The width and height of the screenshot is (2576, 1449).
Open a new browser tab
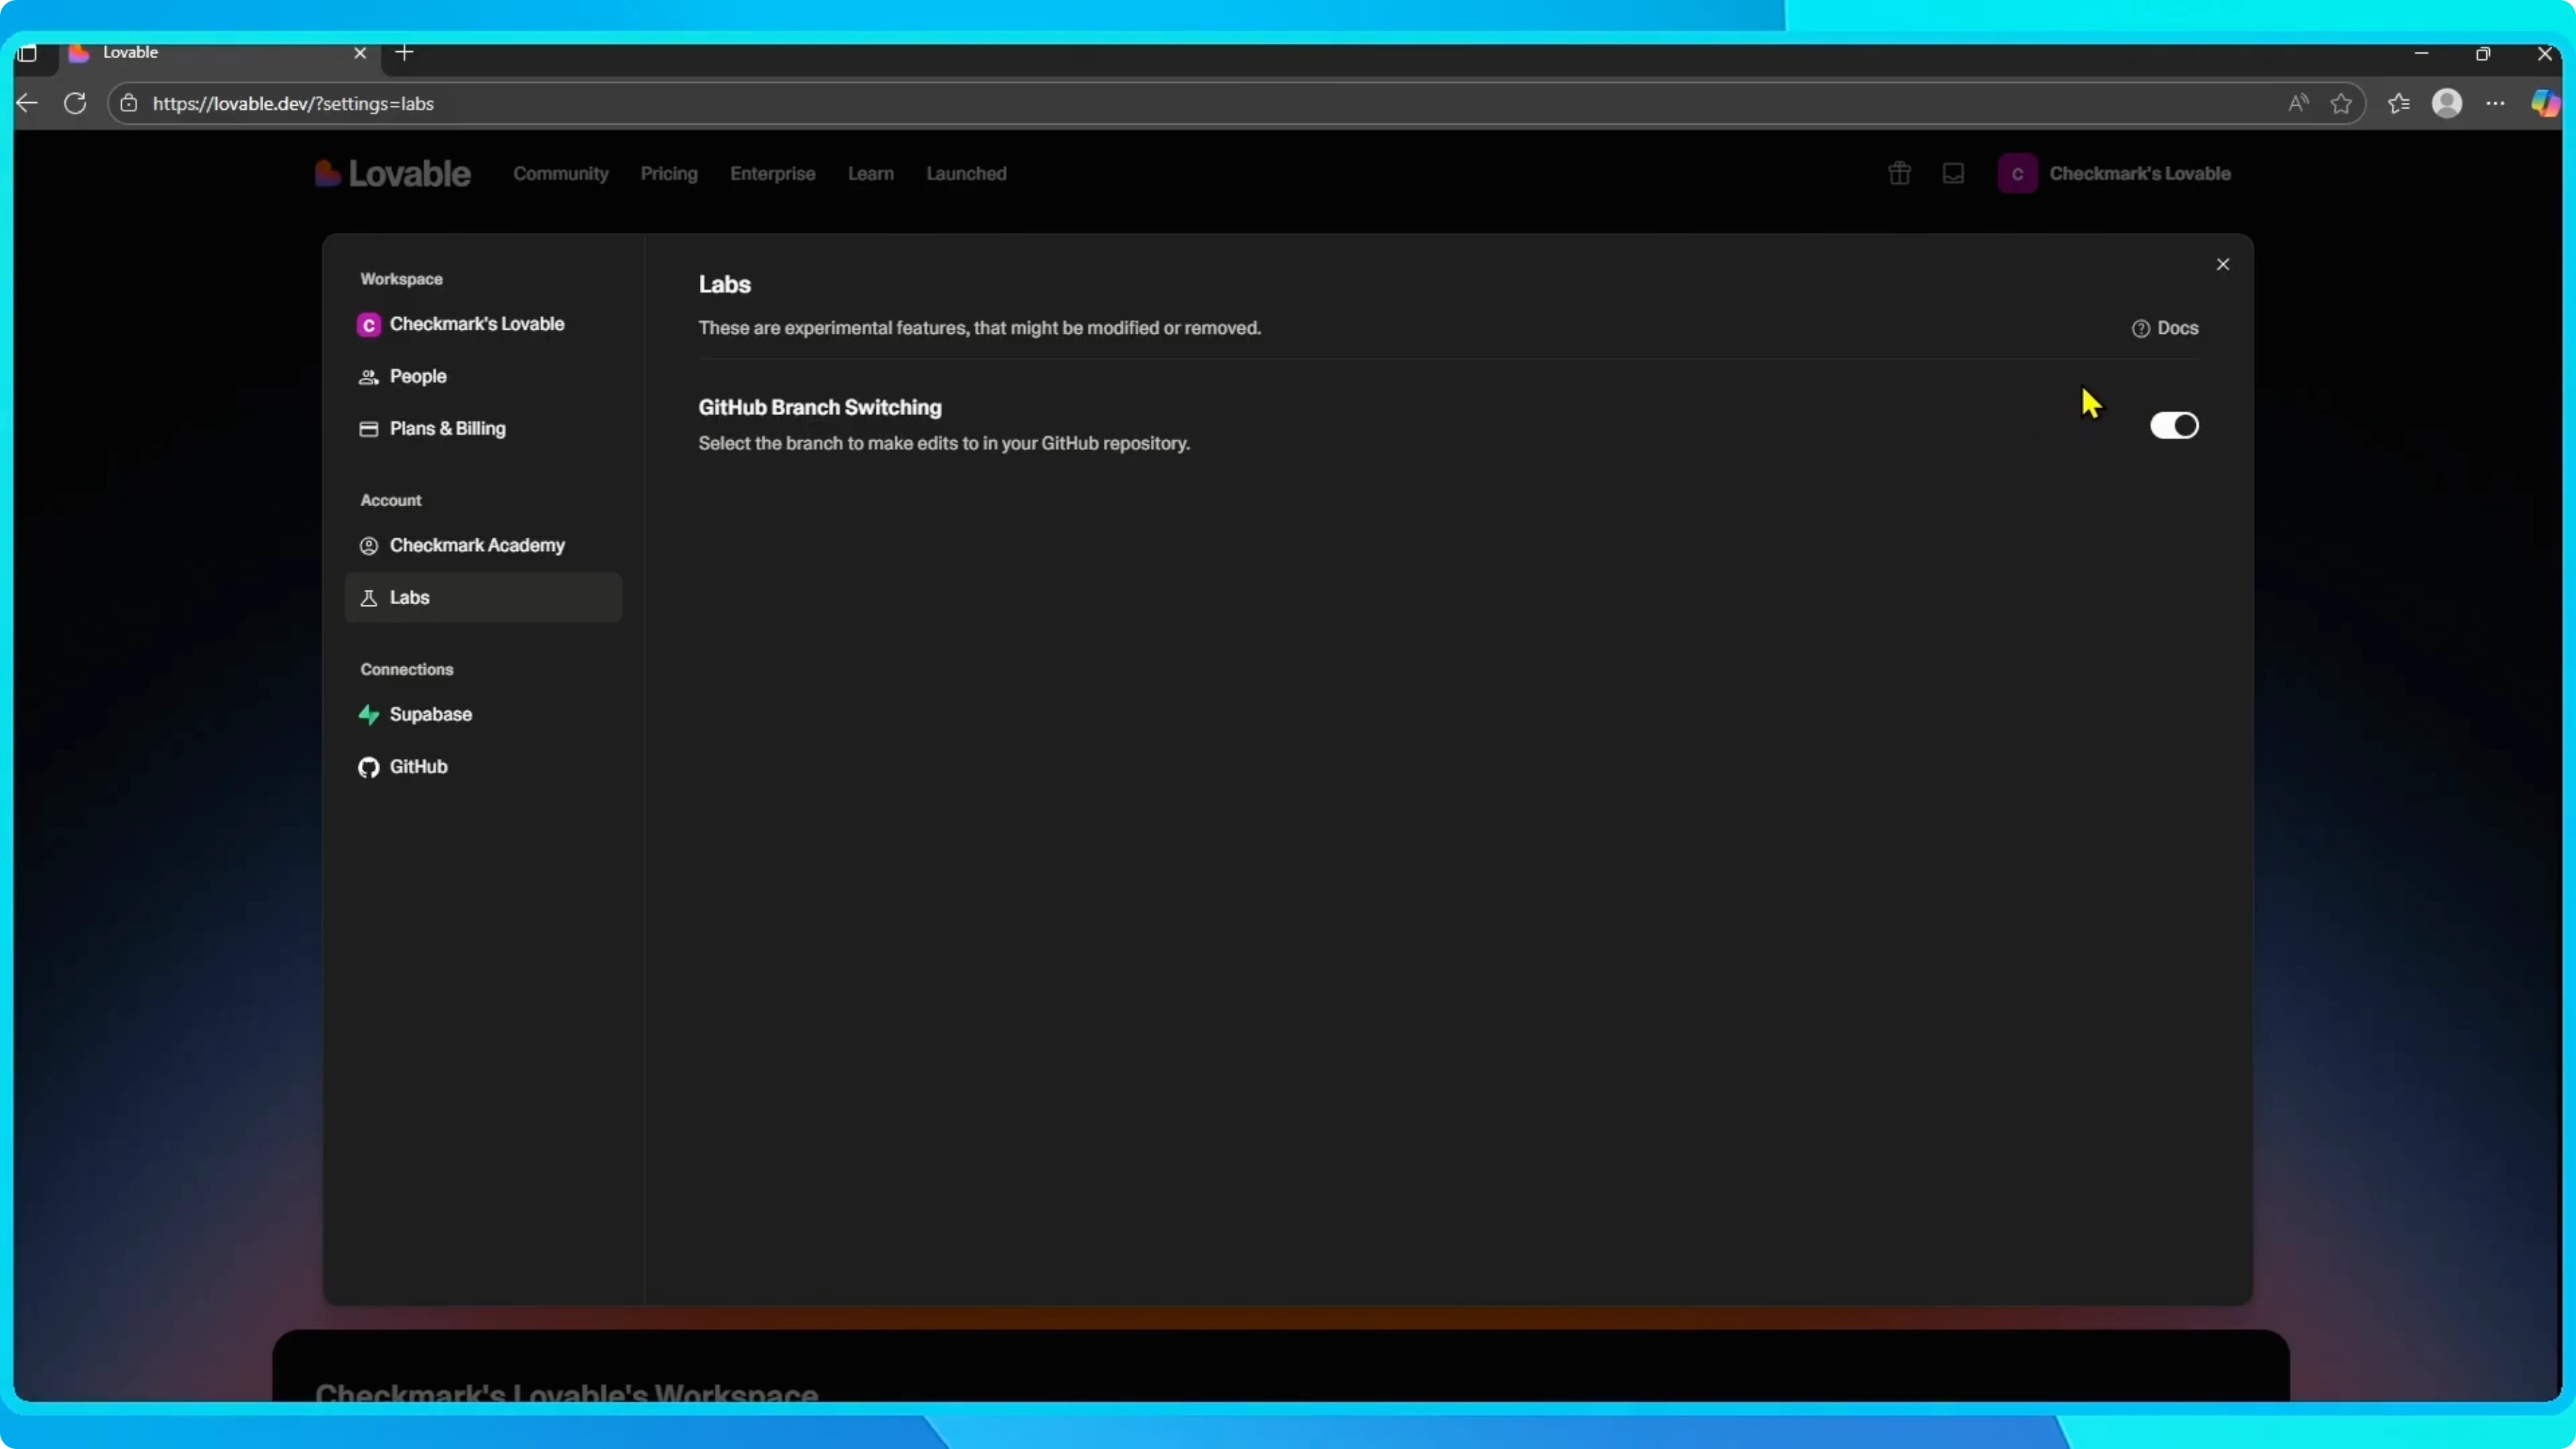tap(404, 52)
